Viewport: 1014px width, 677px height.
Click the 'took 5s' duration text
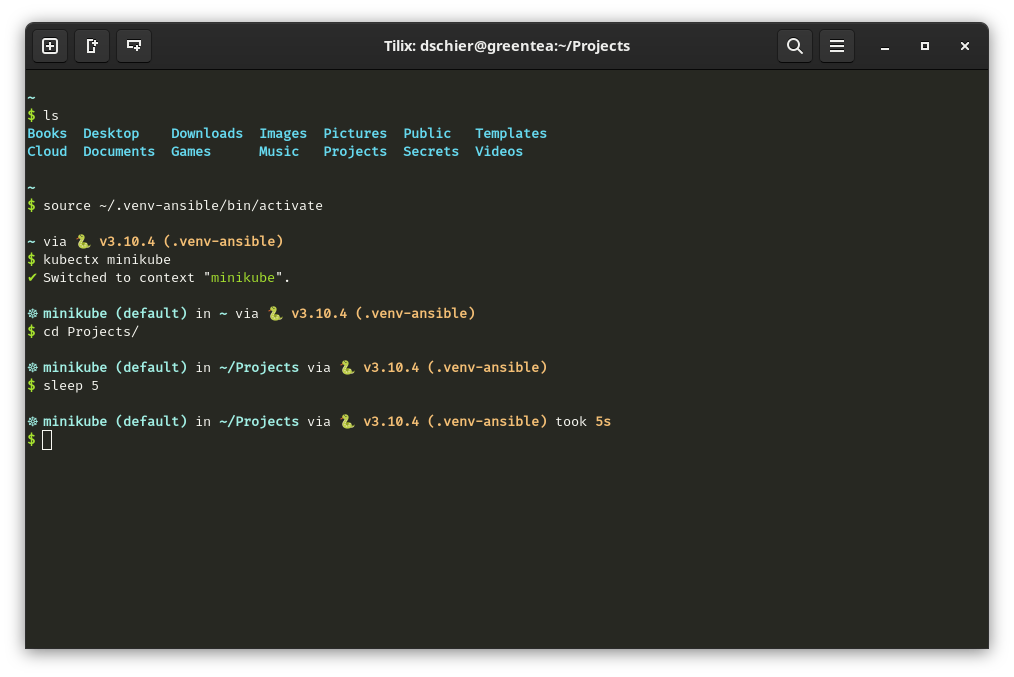pyautogui.click(x=584, y=421)
